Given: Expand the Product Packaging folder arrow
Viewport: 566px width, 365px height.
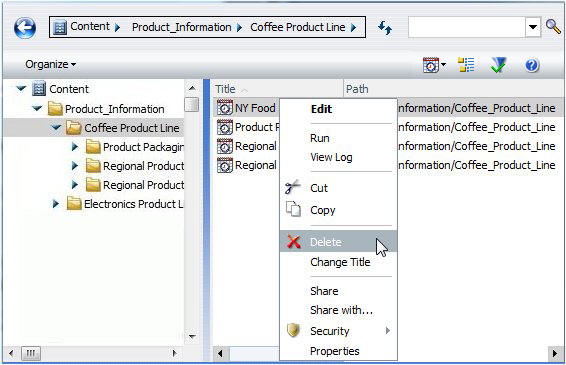Looking at the screenshot, I should pyautogui.click(x=75, y=147).
